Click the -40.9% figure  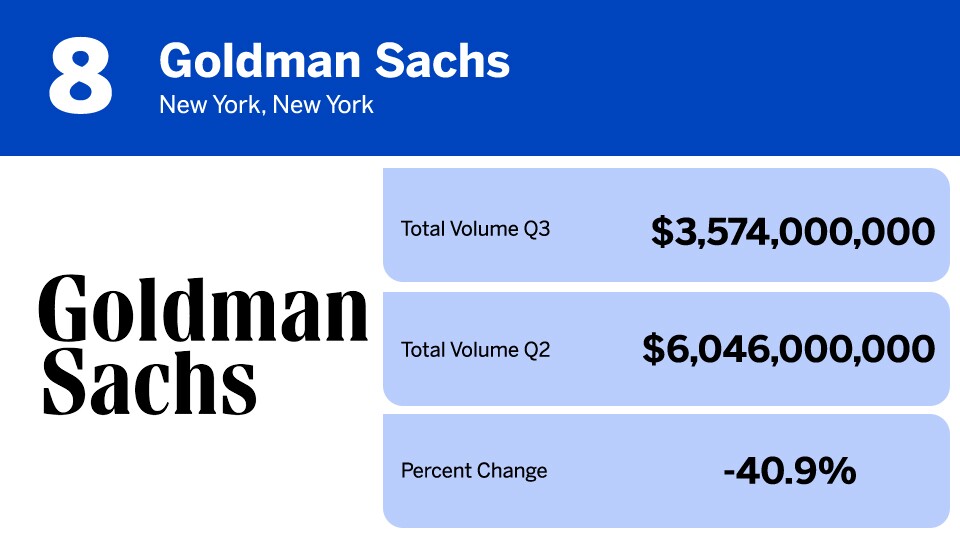point(789,470)
